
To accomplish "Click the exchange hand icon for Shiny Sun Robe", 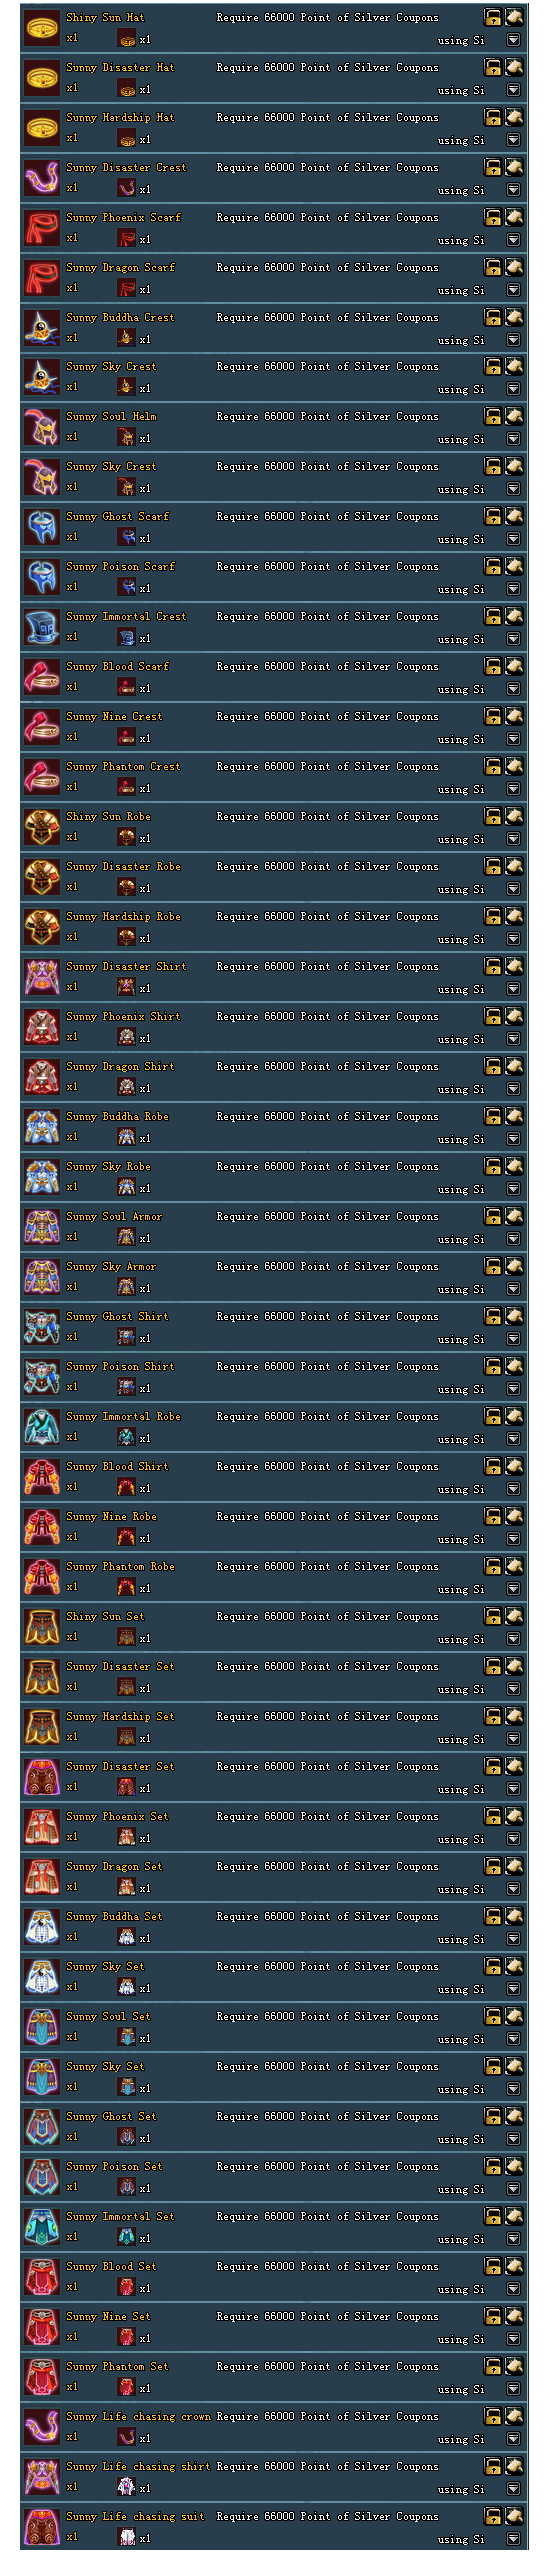I will pyautogui.click(x=515, y=816).
